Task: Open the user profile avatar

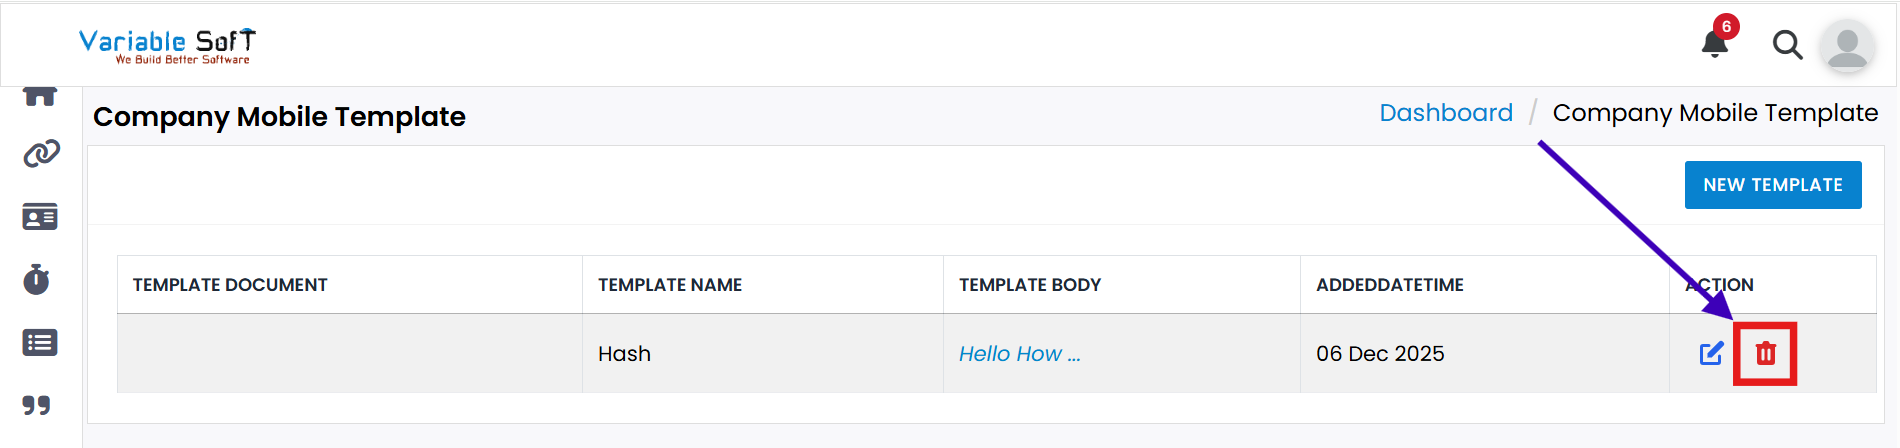Action: point(1846,46)
